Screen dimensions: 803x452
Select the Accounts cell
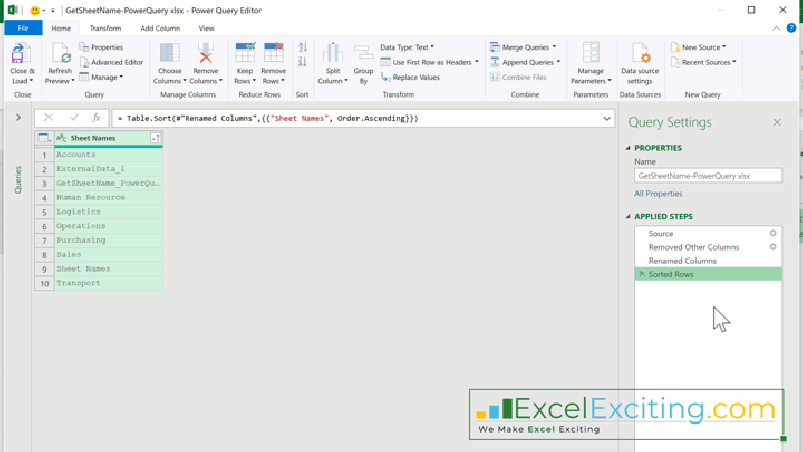pyautogui.click(x=109, y=154)
